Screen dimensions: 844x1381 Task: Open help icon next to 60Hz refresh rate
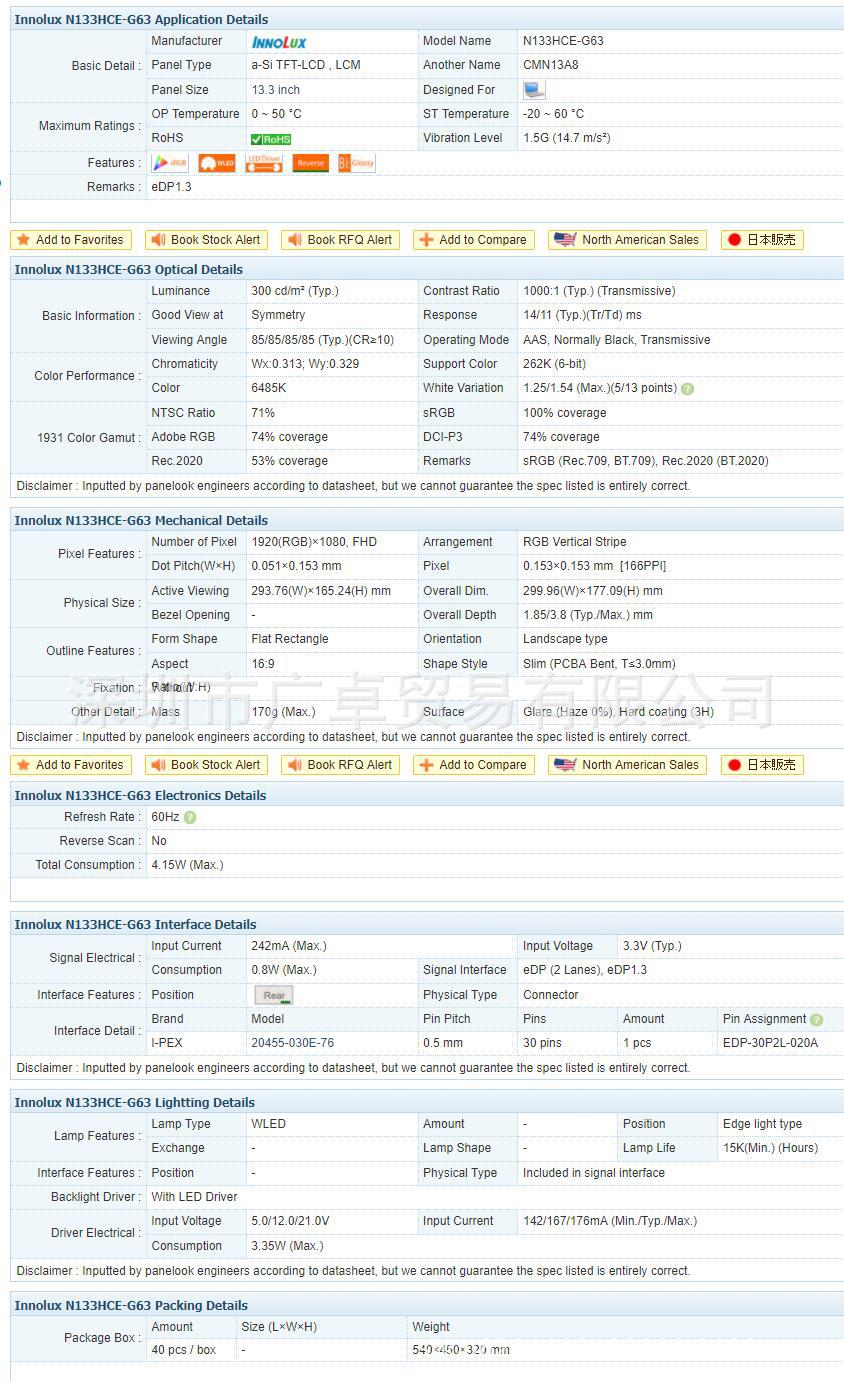tap(190, 818)
